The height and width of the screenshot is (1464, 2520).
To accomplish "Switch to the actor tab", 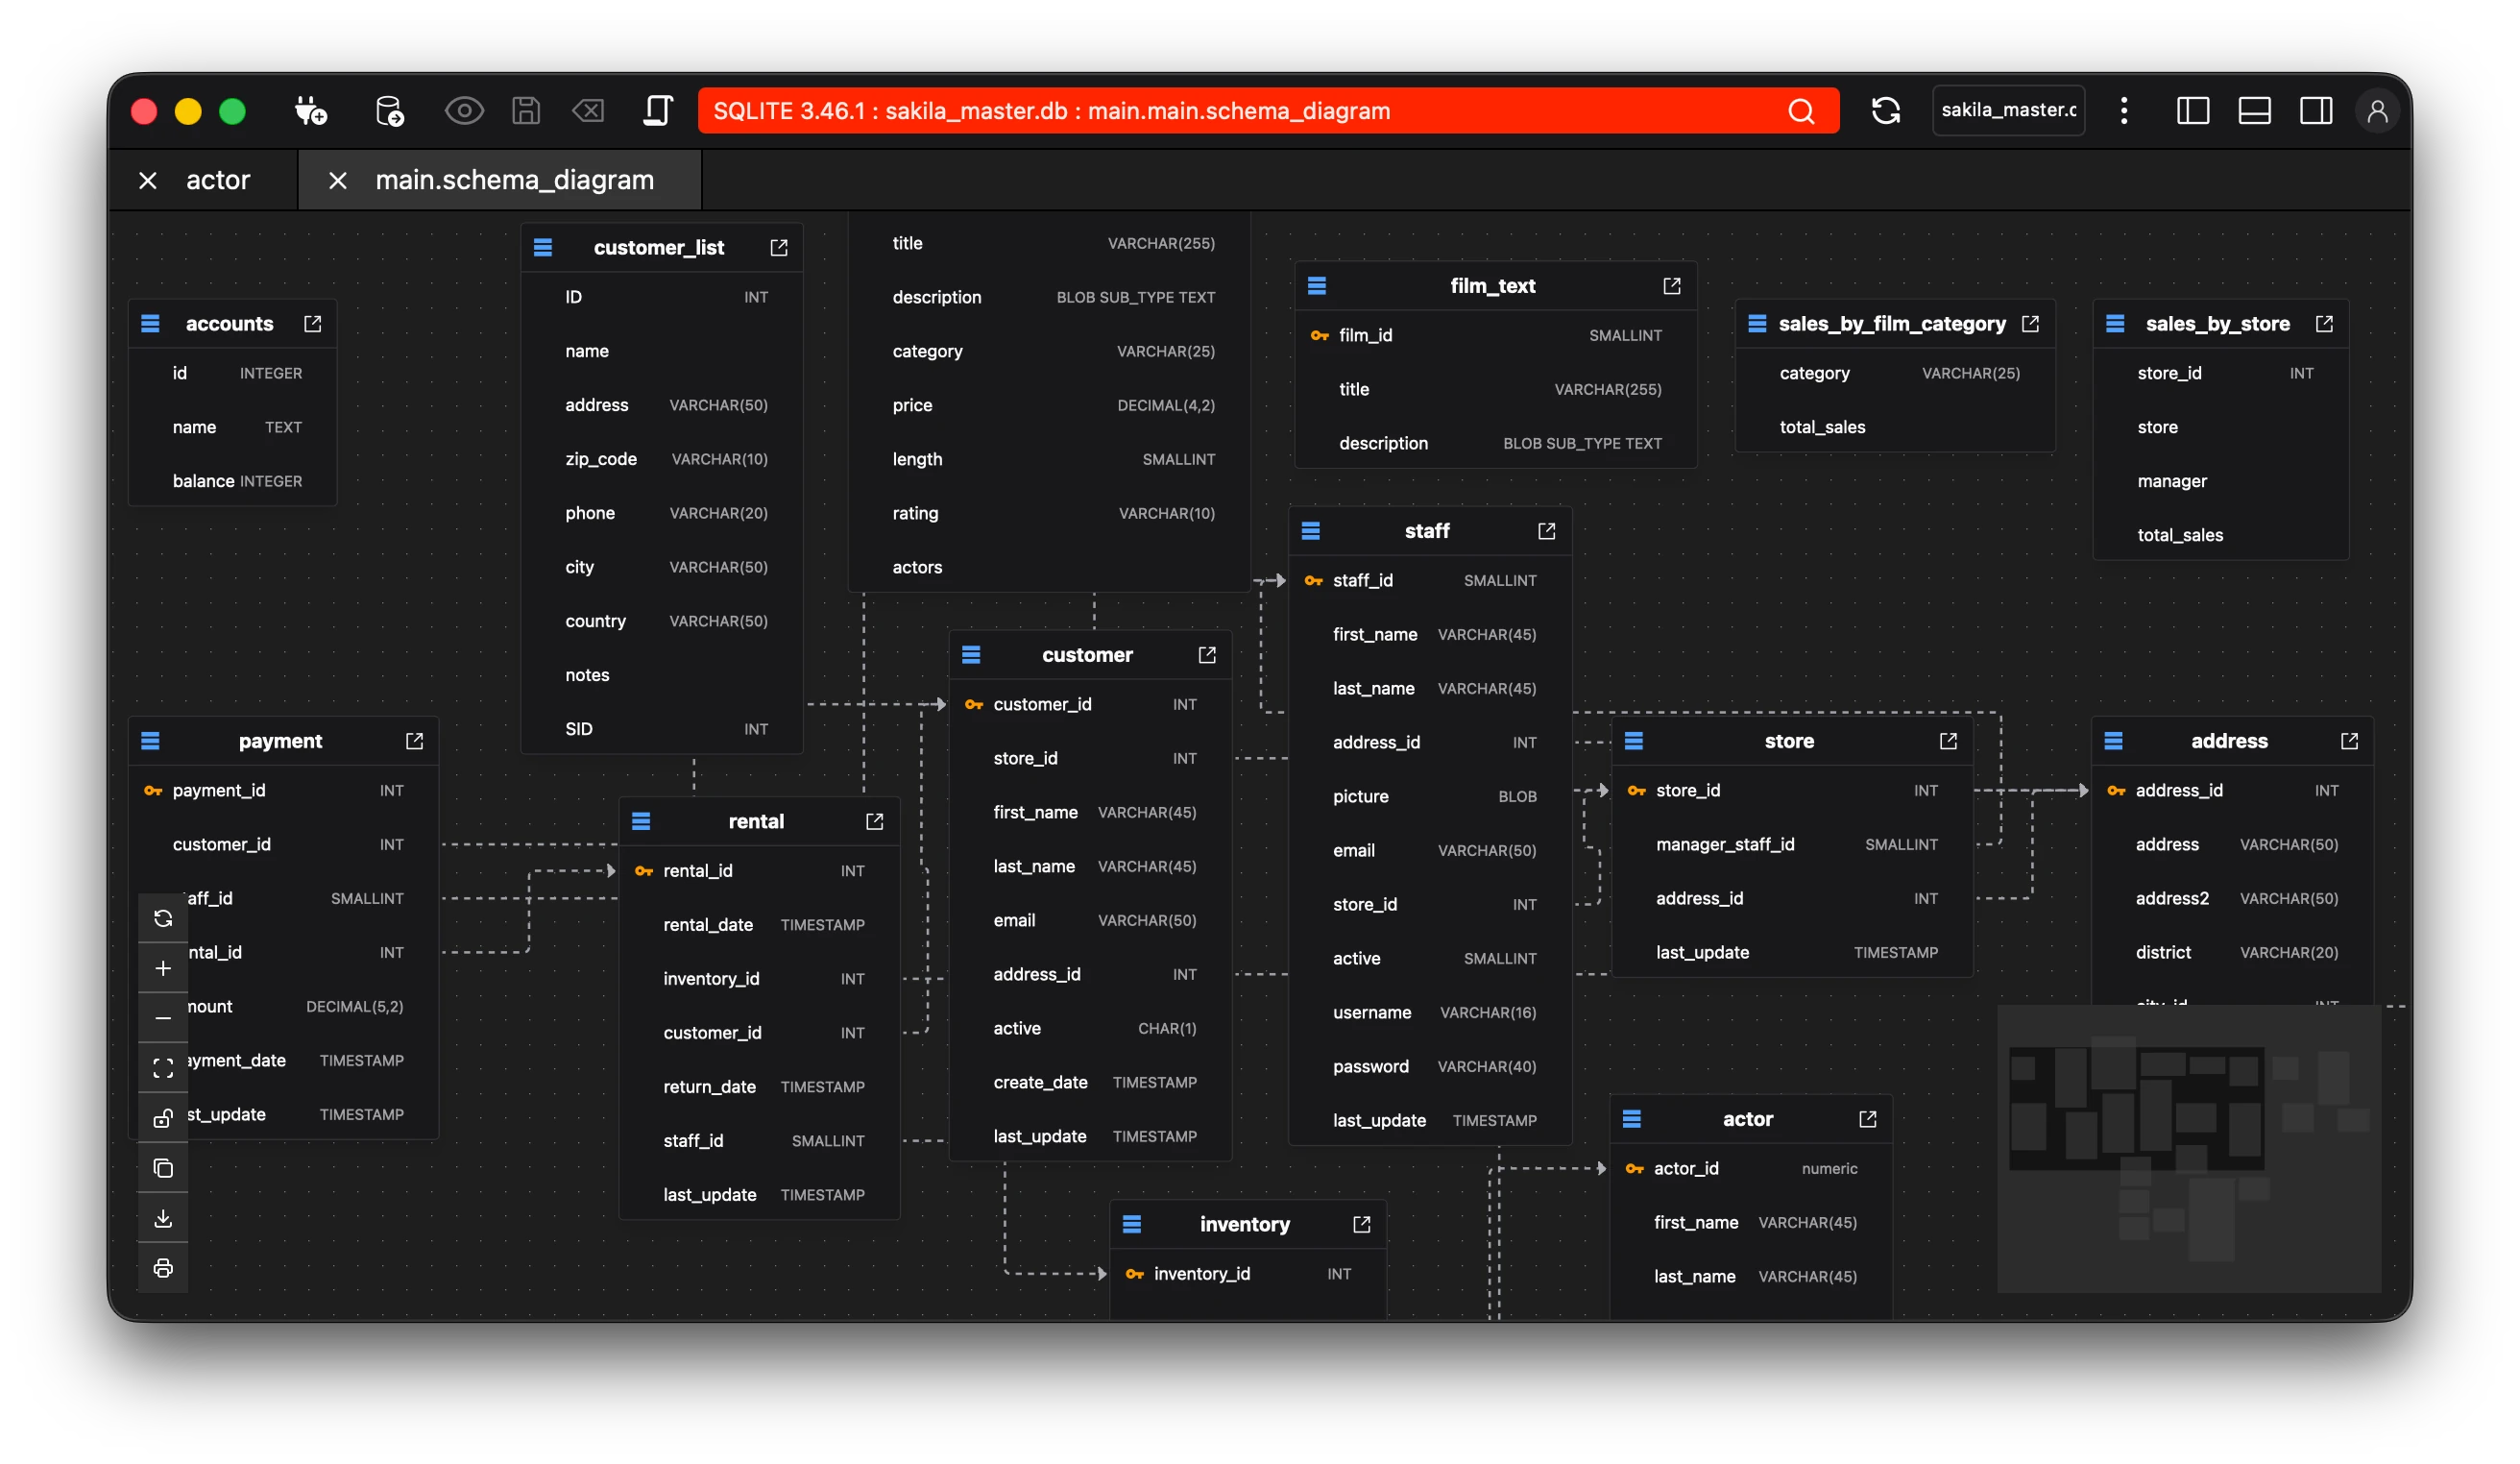I will (x=218, y=180).
